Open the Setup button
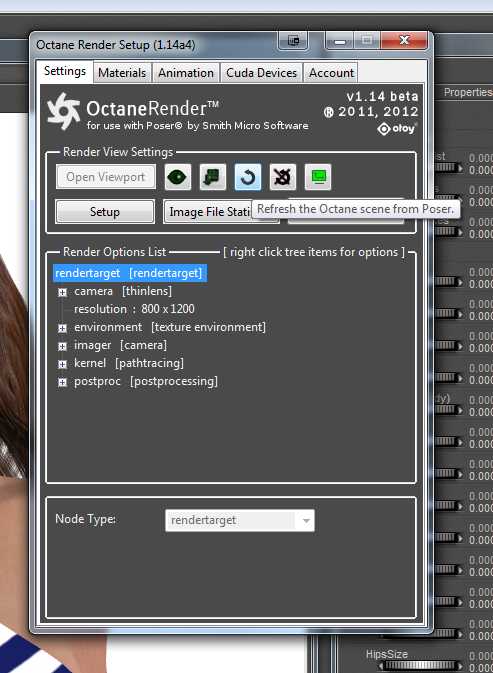Image resolution: width=493 pixels, height=673 pixels. click(105, 212)
